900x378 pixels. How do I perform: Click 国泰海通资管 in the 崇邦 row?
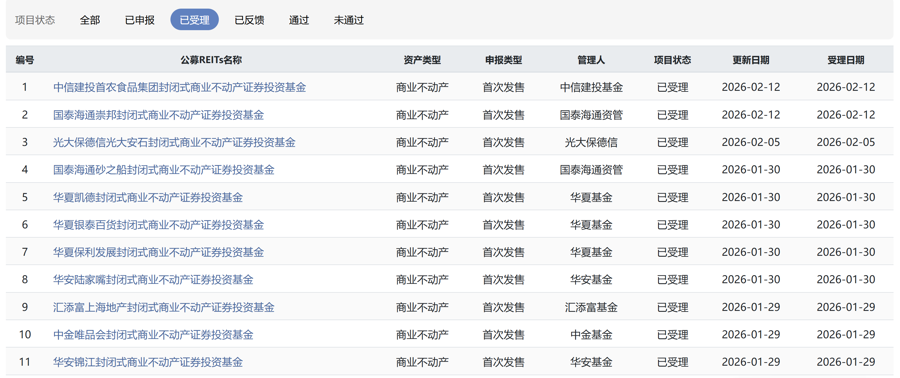click(591, 115)
